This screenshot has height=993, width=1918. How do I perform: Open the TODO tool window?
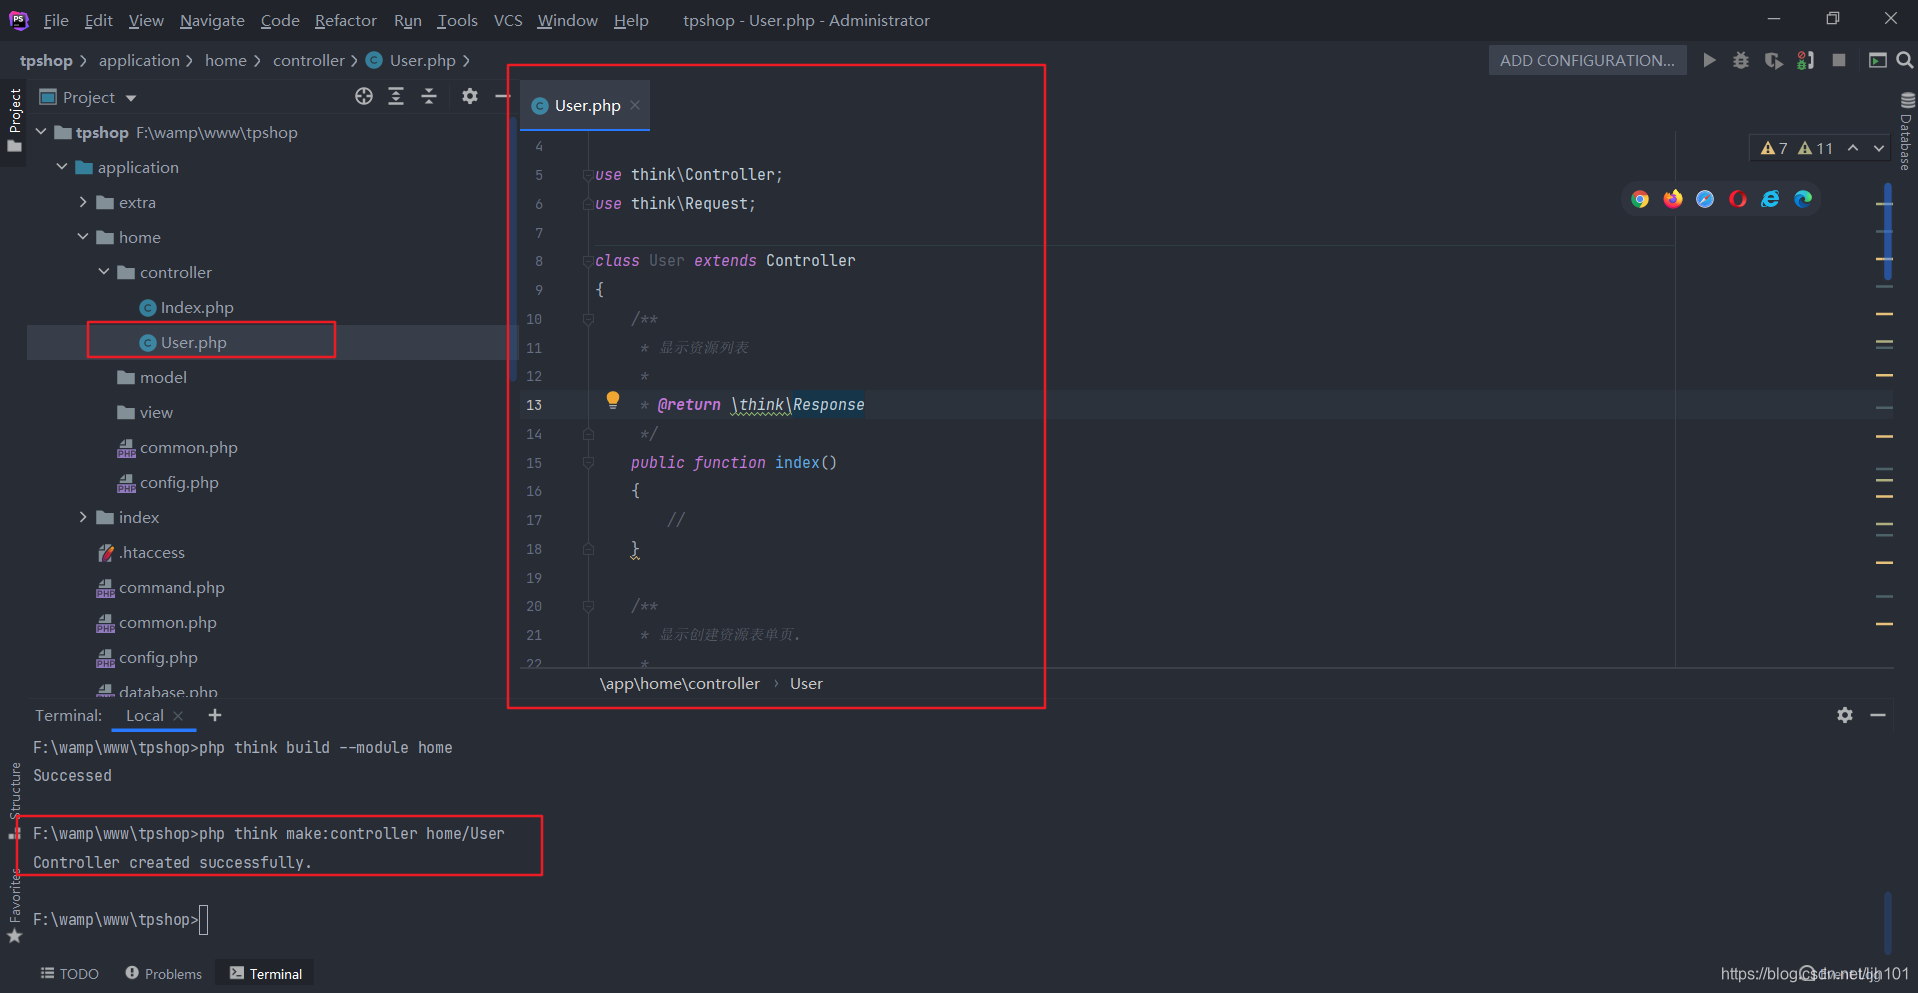tap(69, 974)
